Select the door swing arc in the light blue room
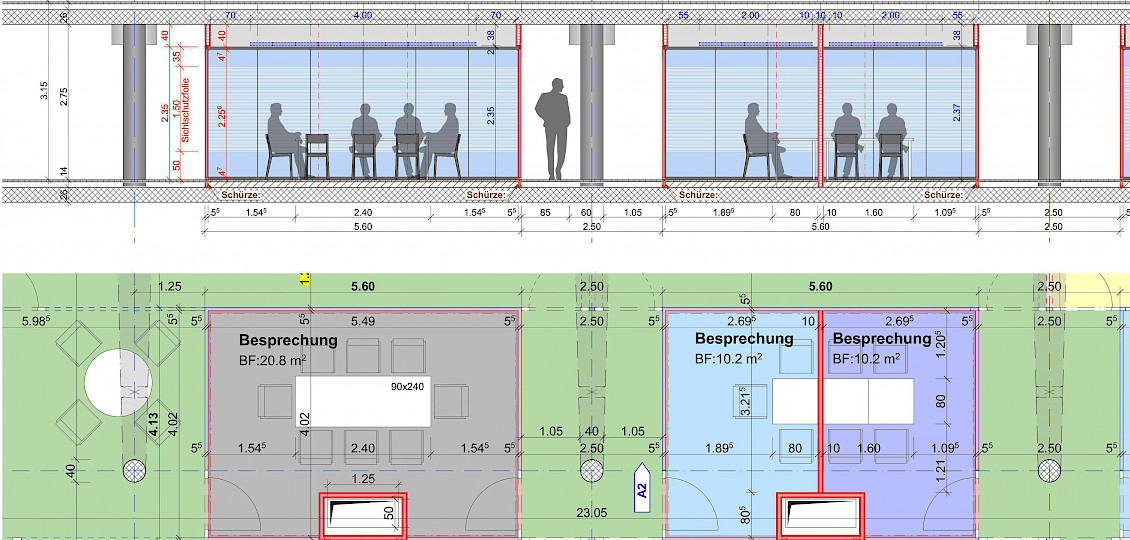 pyautogui.click(x=700, y=505)
